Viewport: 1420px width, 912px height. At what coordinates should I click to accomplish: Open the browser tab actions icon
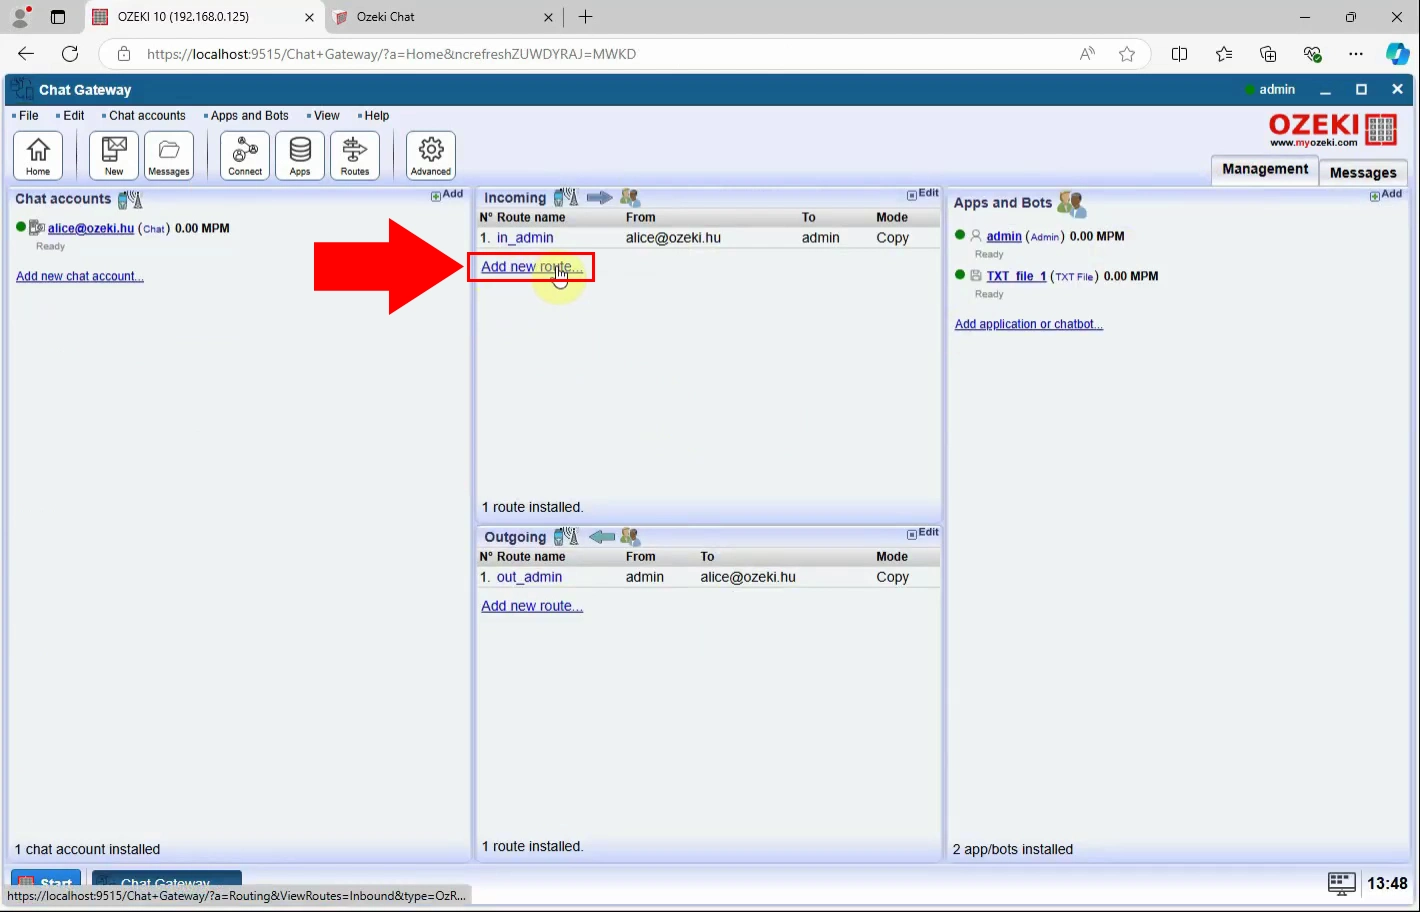[x=58, y=17]
